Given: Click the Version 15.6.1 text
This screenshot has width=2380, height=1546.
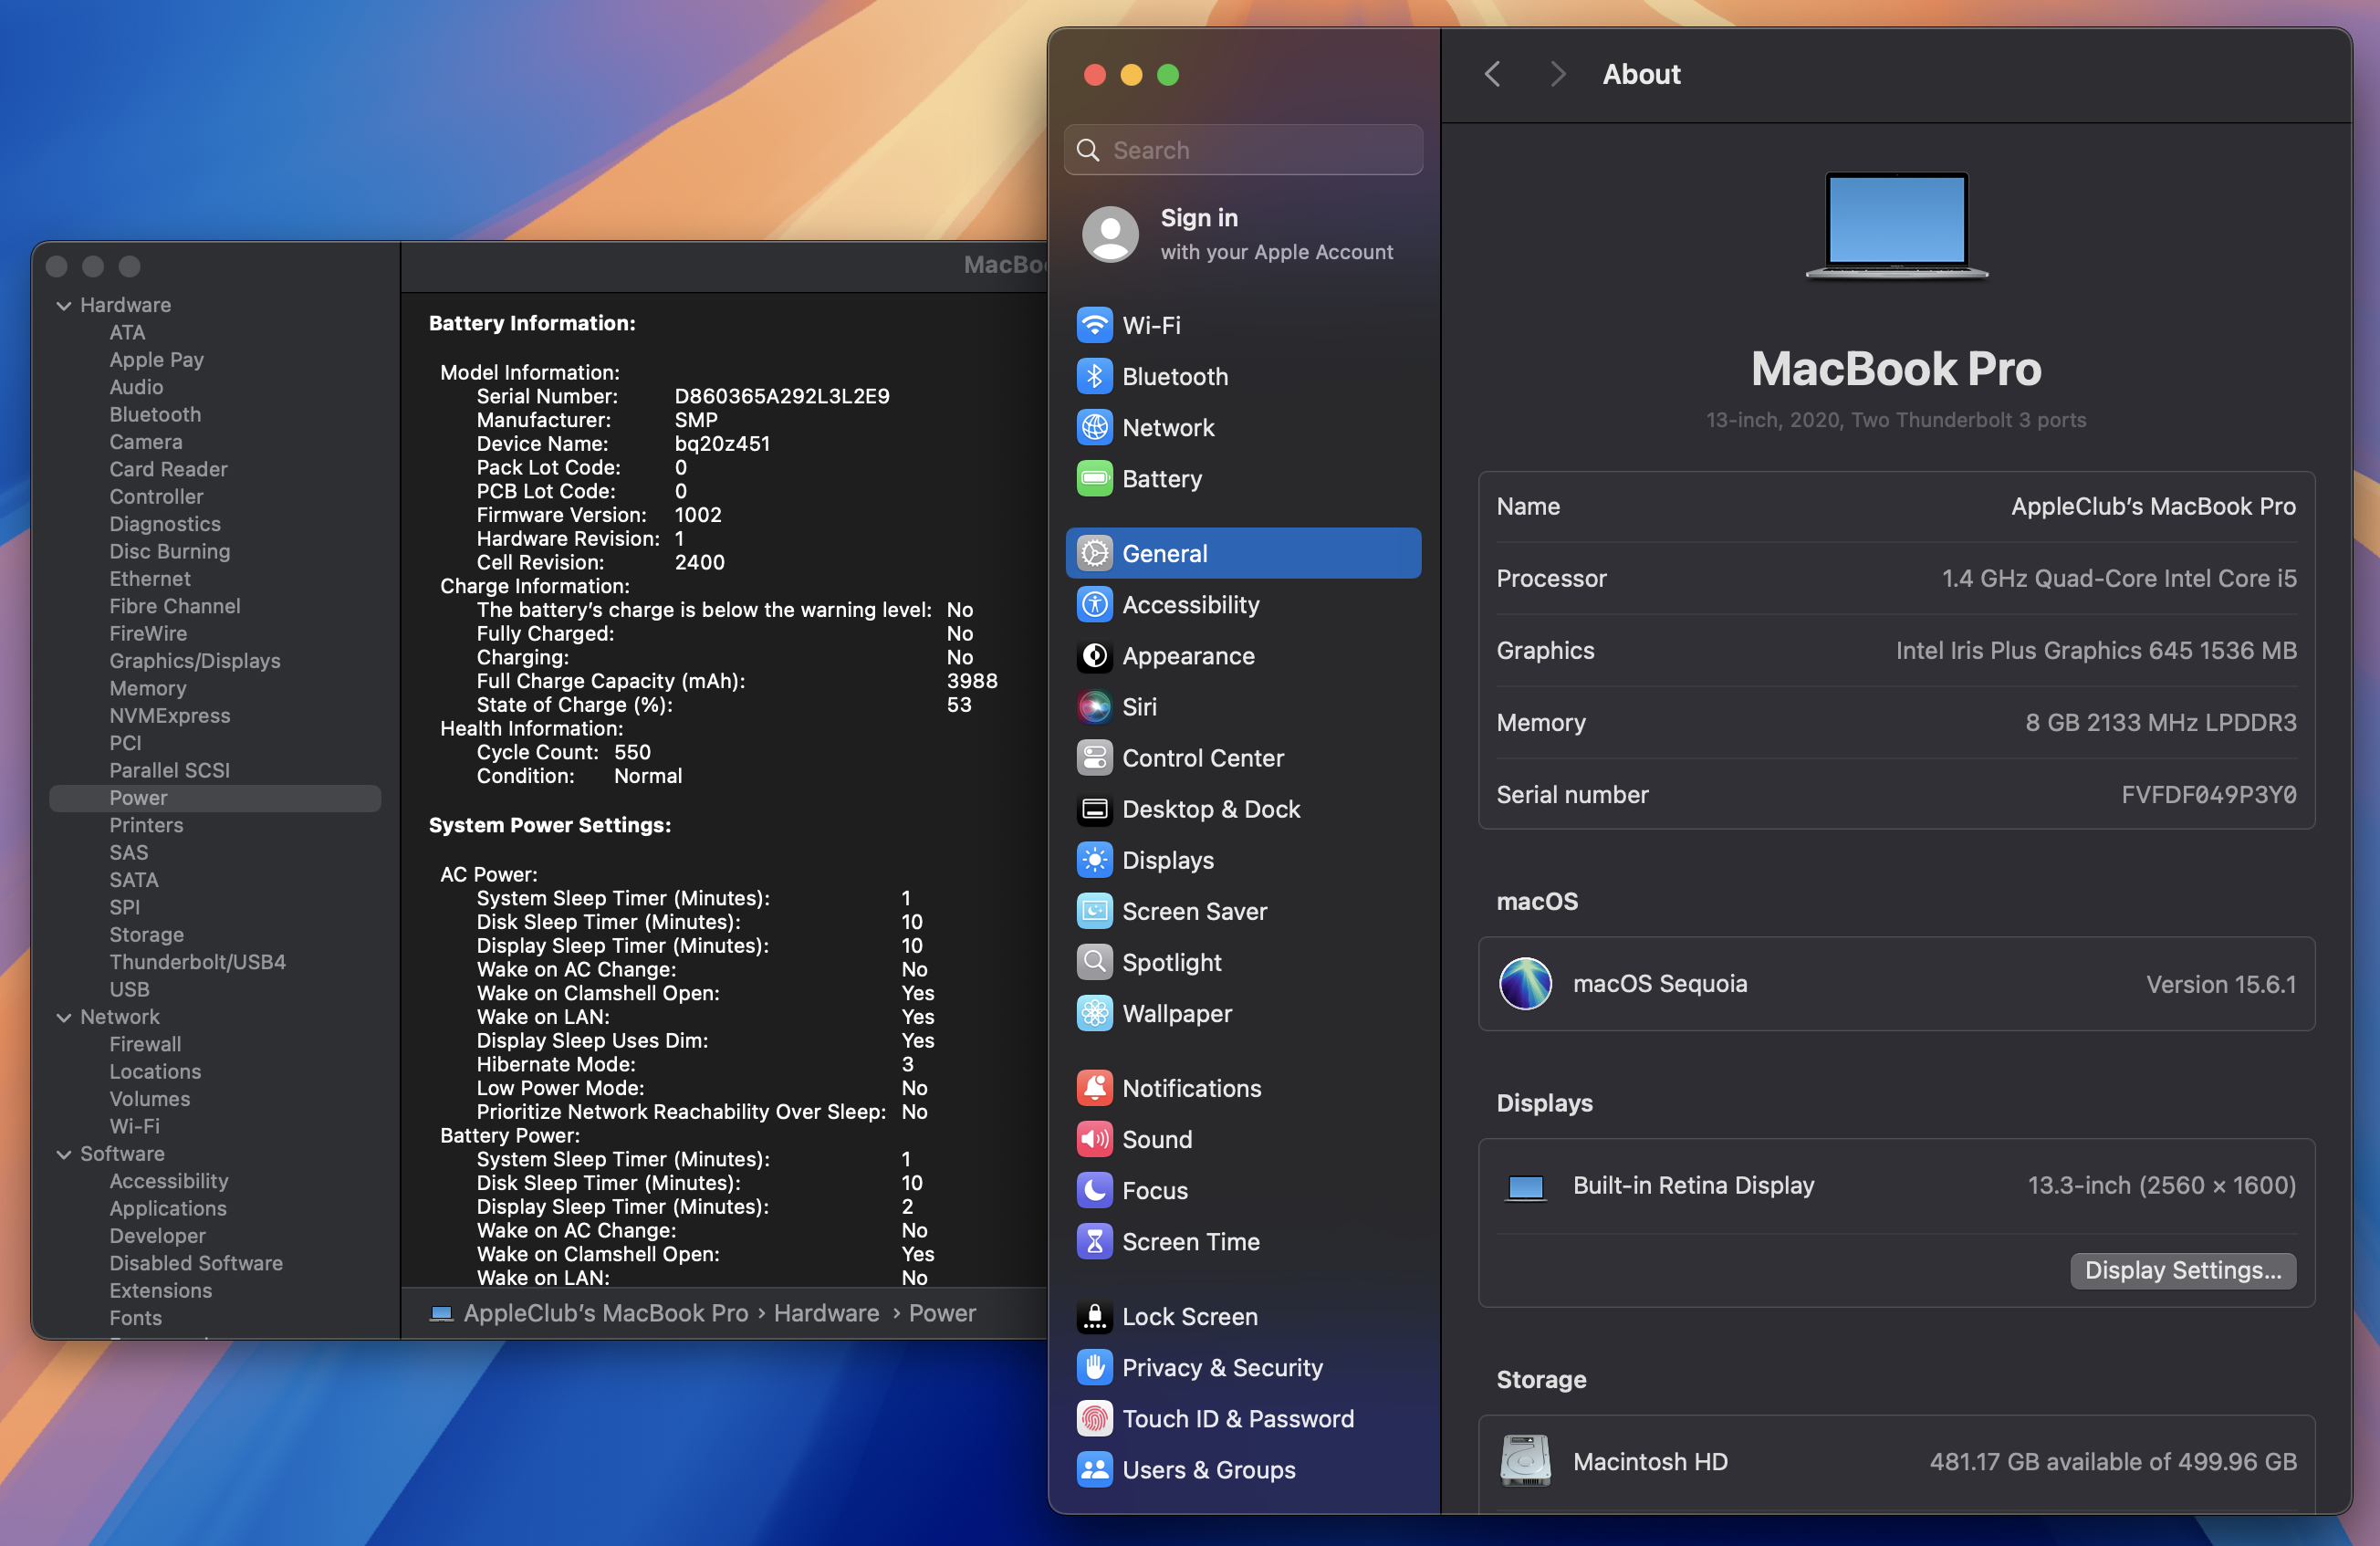Looking at the screenshot, I should point(2220,984).
